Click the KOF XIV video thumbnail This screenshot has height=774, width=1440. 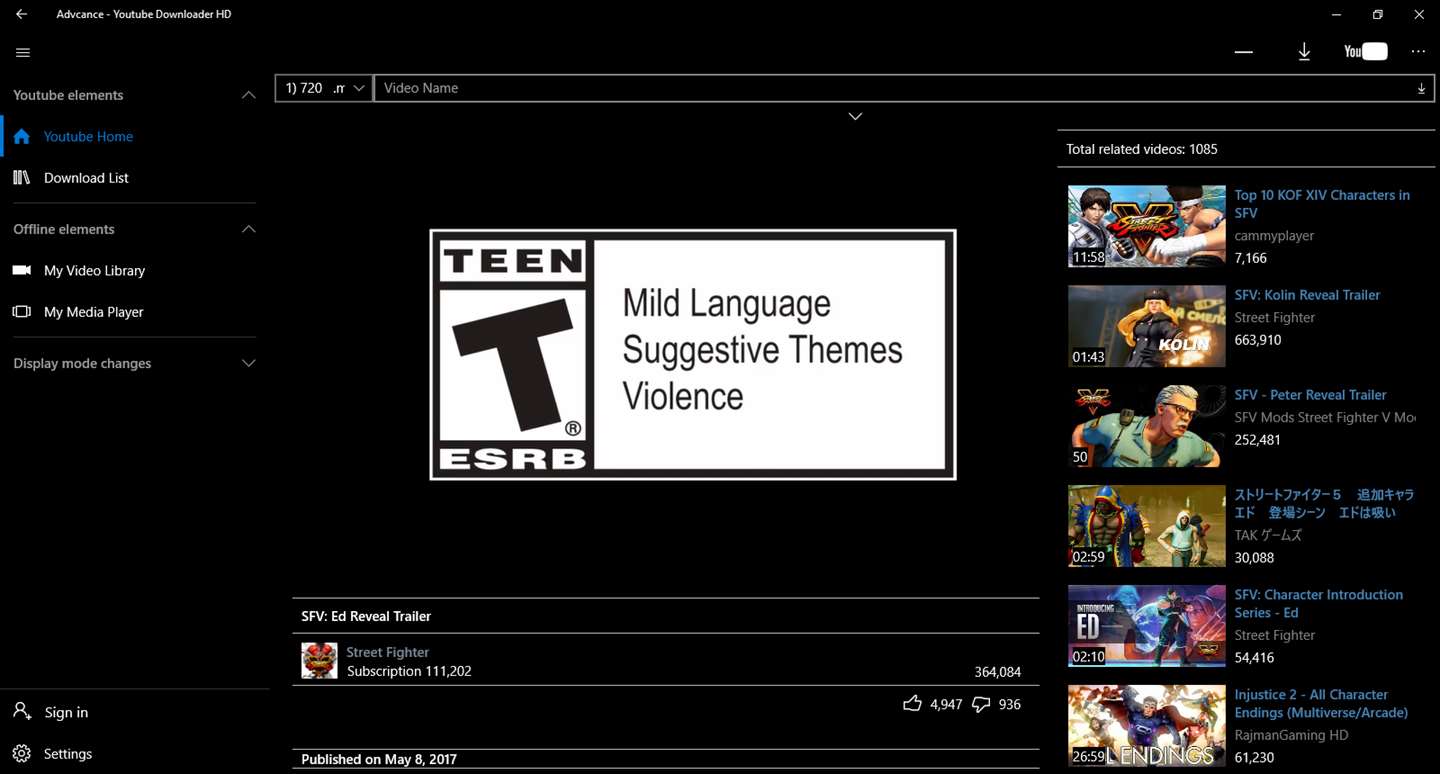point(1146,226)
